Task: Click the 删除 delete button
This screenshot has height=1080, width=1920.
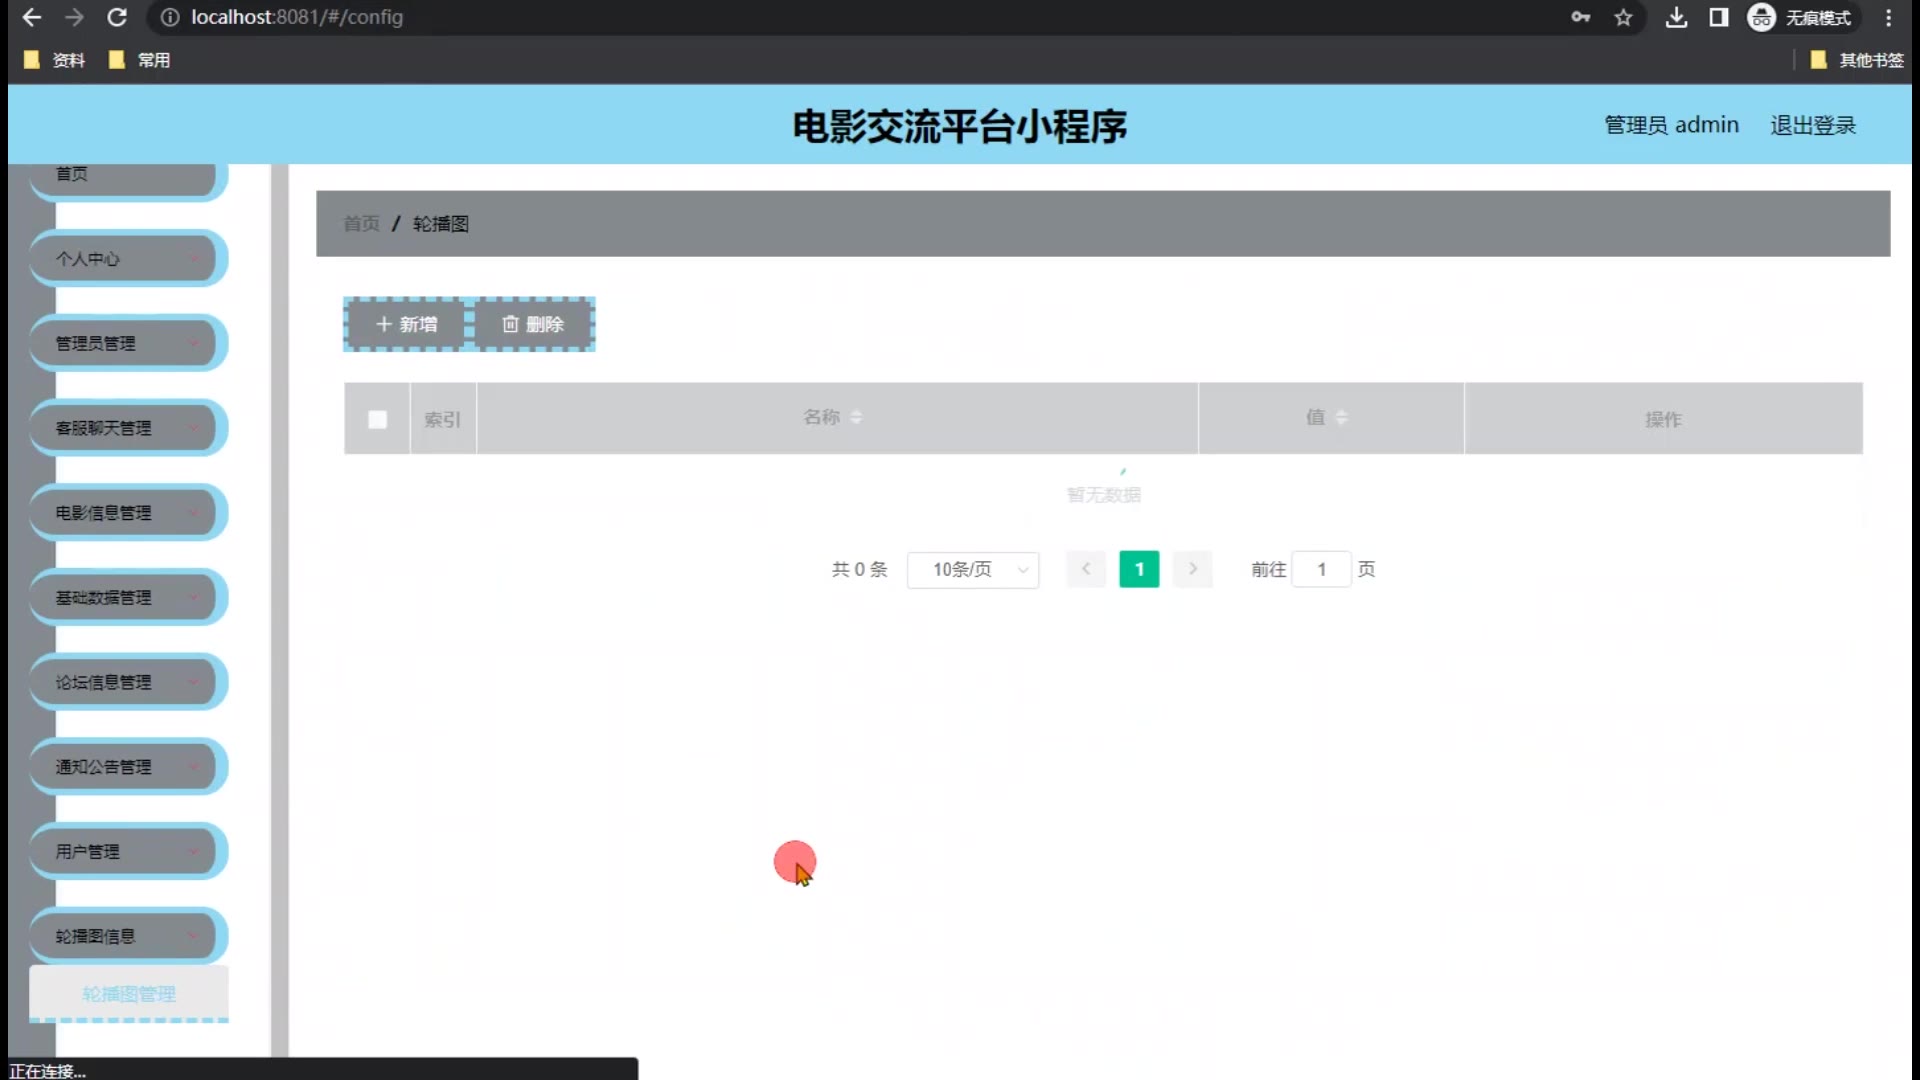Action: point(533,324)
